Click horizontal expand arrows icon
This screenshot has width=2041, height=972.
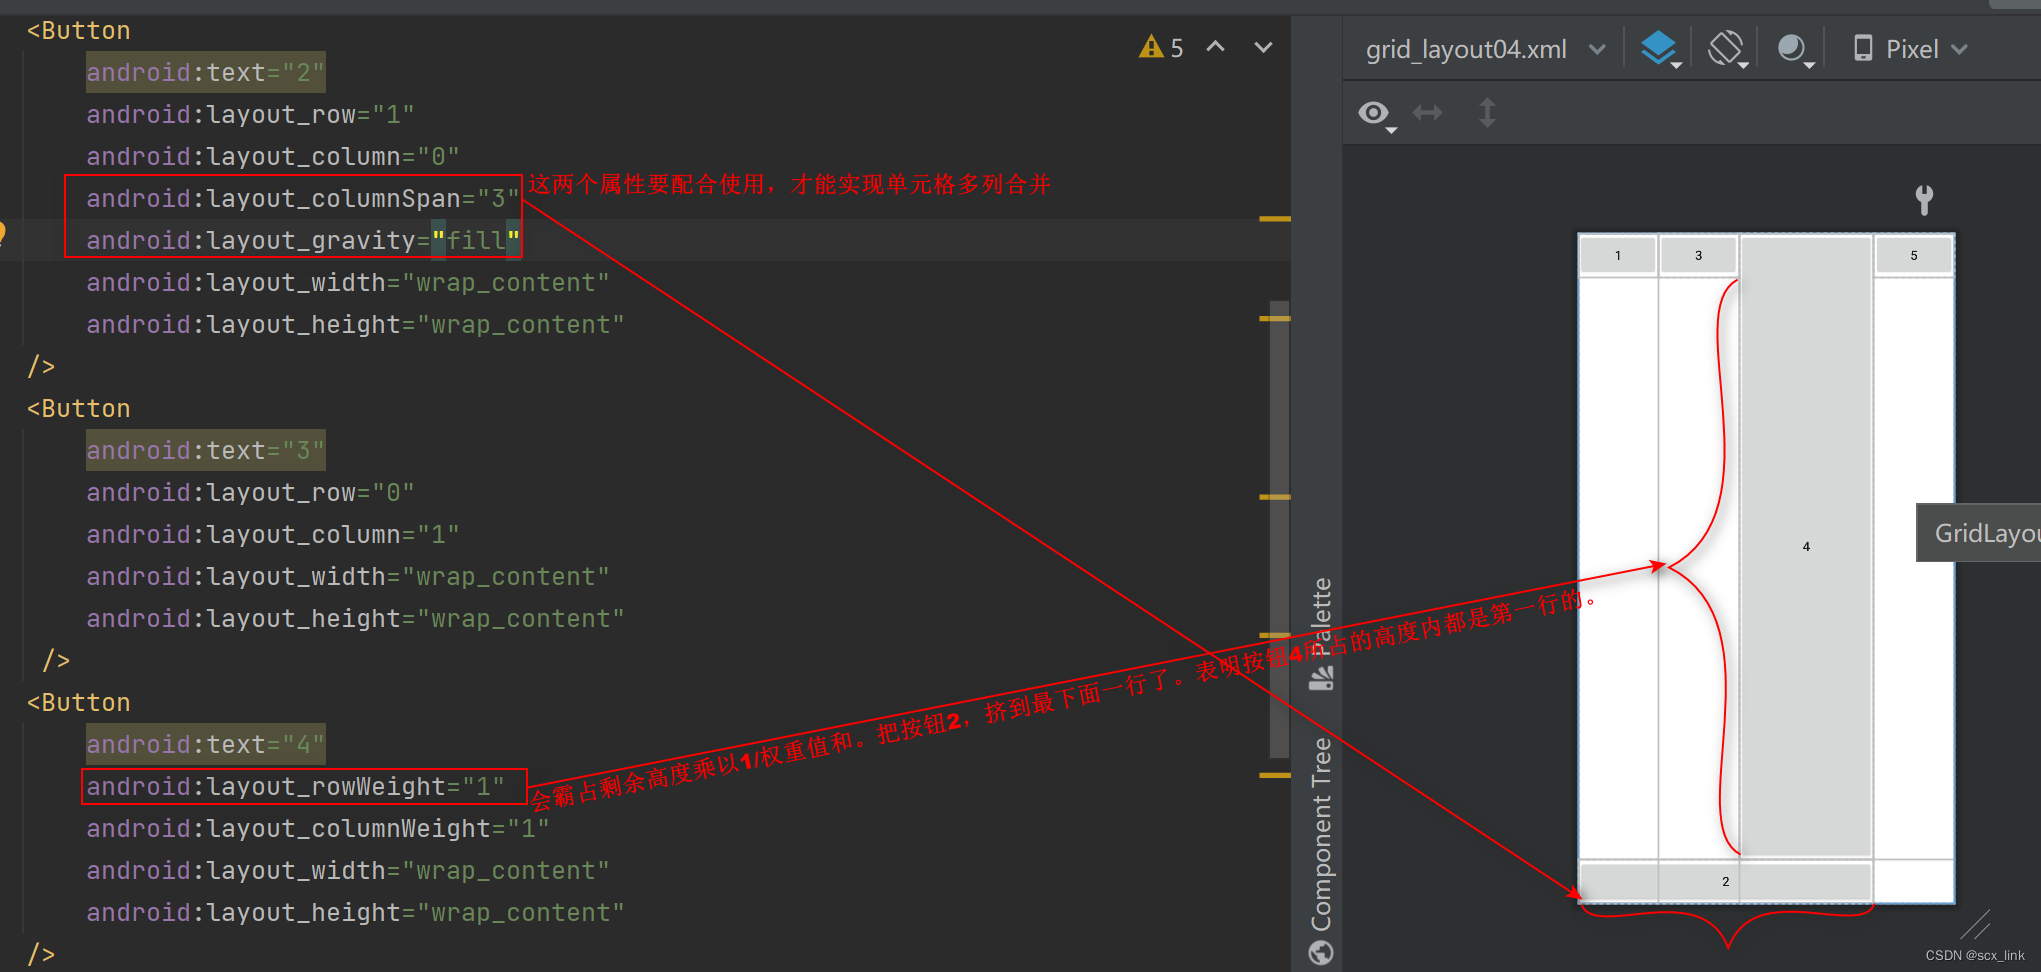(1427, 113)
